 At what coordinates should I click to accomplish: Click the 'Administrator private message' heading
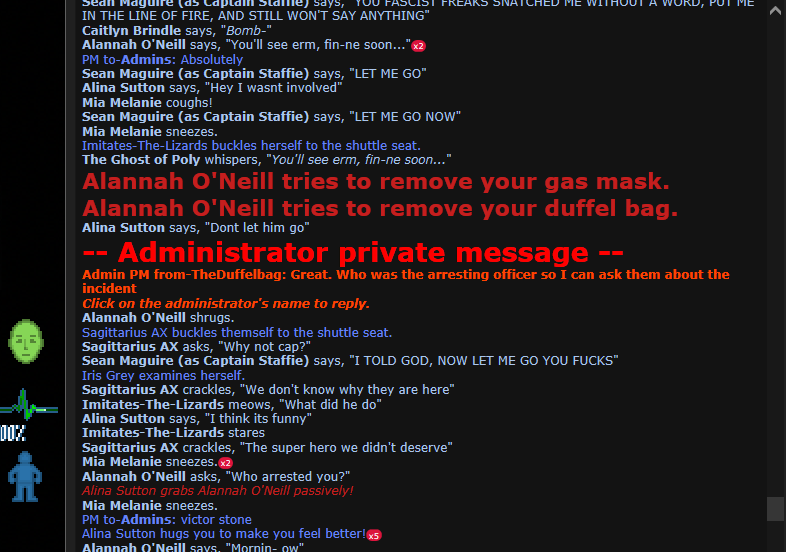353,252
